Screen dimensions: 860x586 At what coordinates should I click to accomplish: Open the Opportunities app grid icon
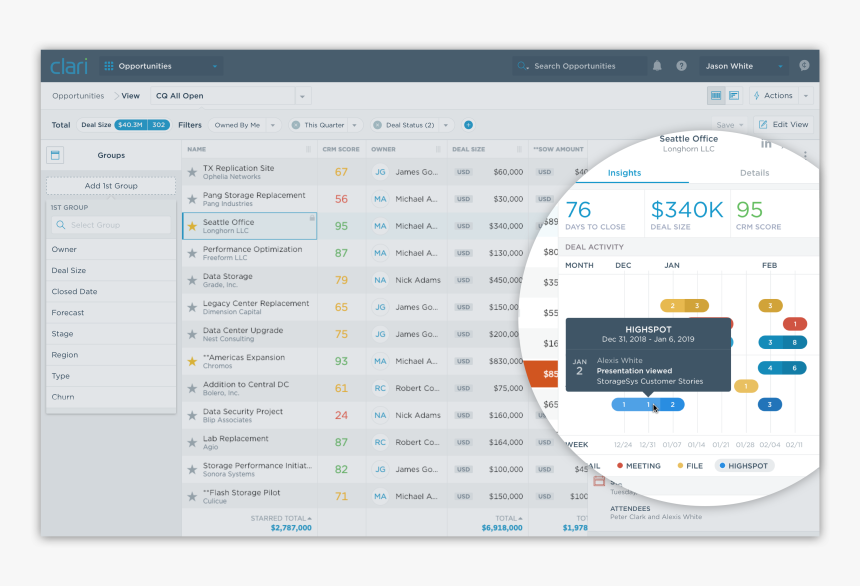point(109,66)
